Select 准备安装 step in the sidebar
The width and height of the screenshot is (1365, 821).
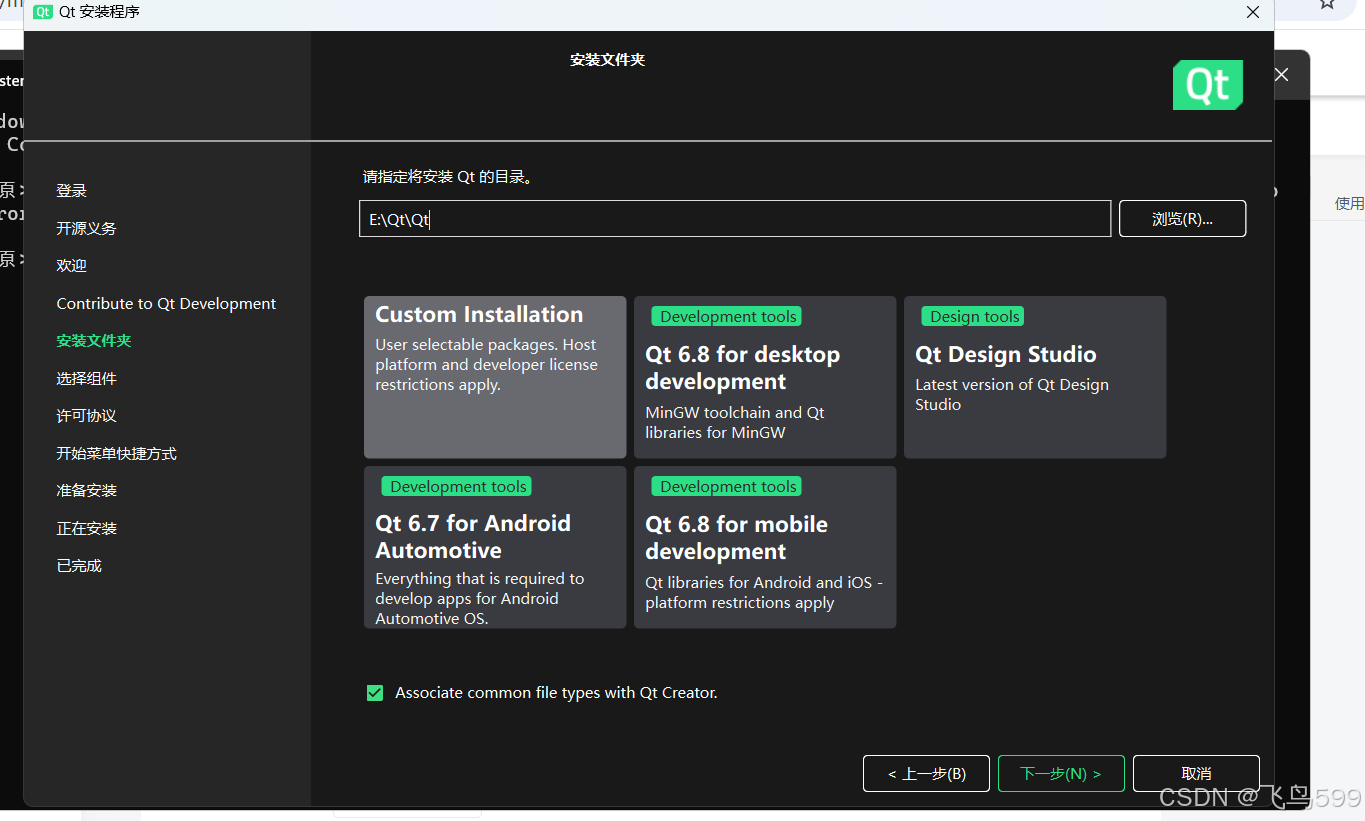(86, 491)
